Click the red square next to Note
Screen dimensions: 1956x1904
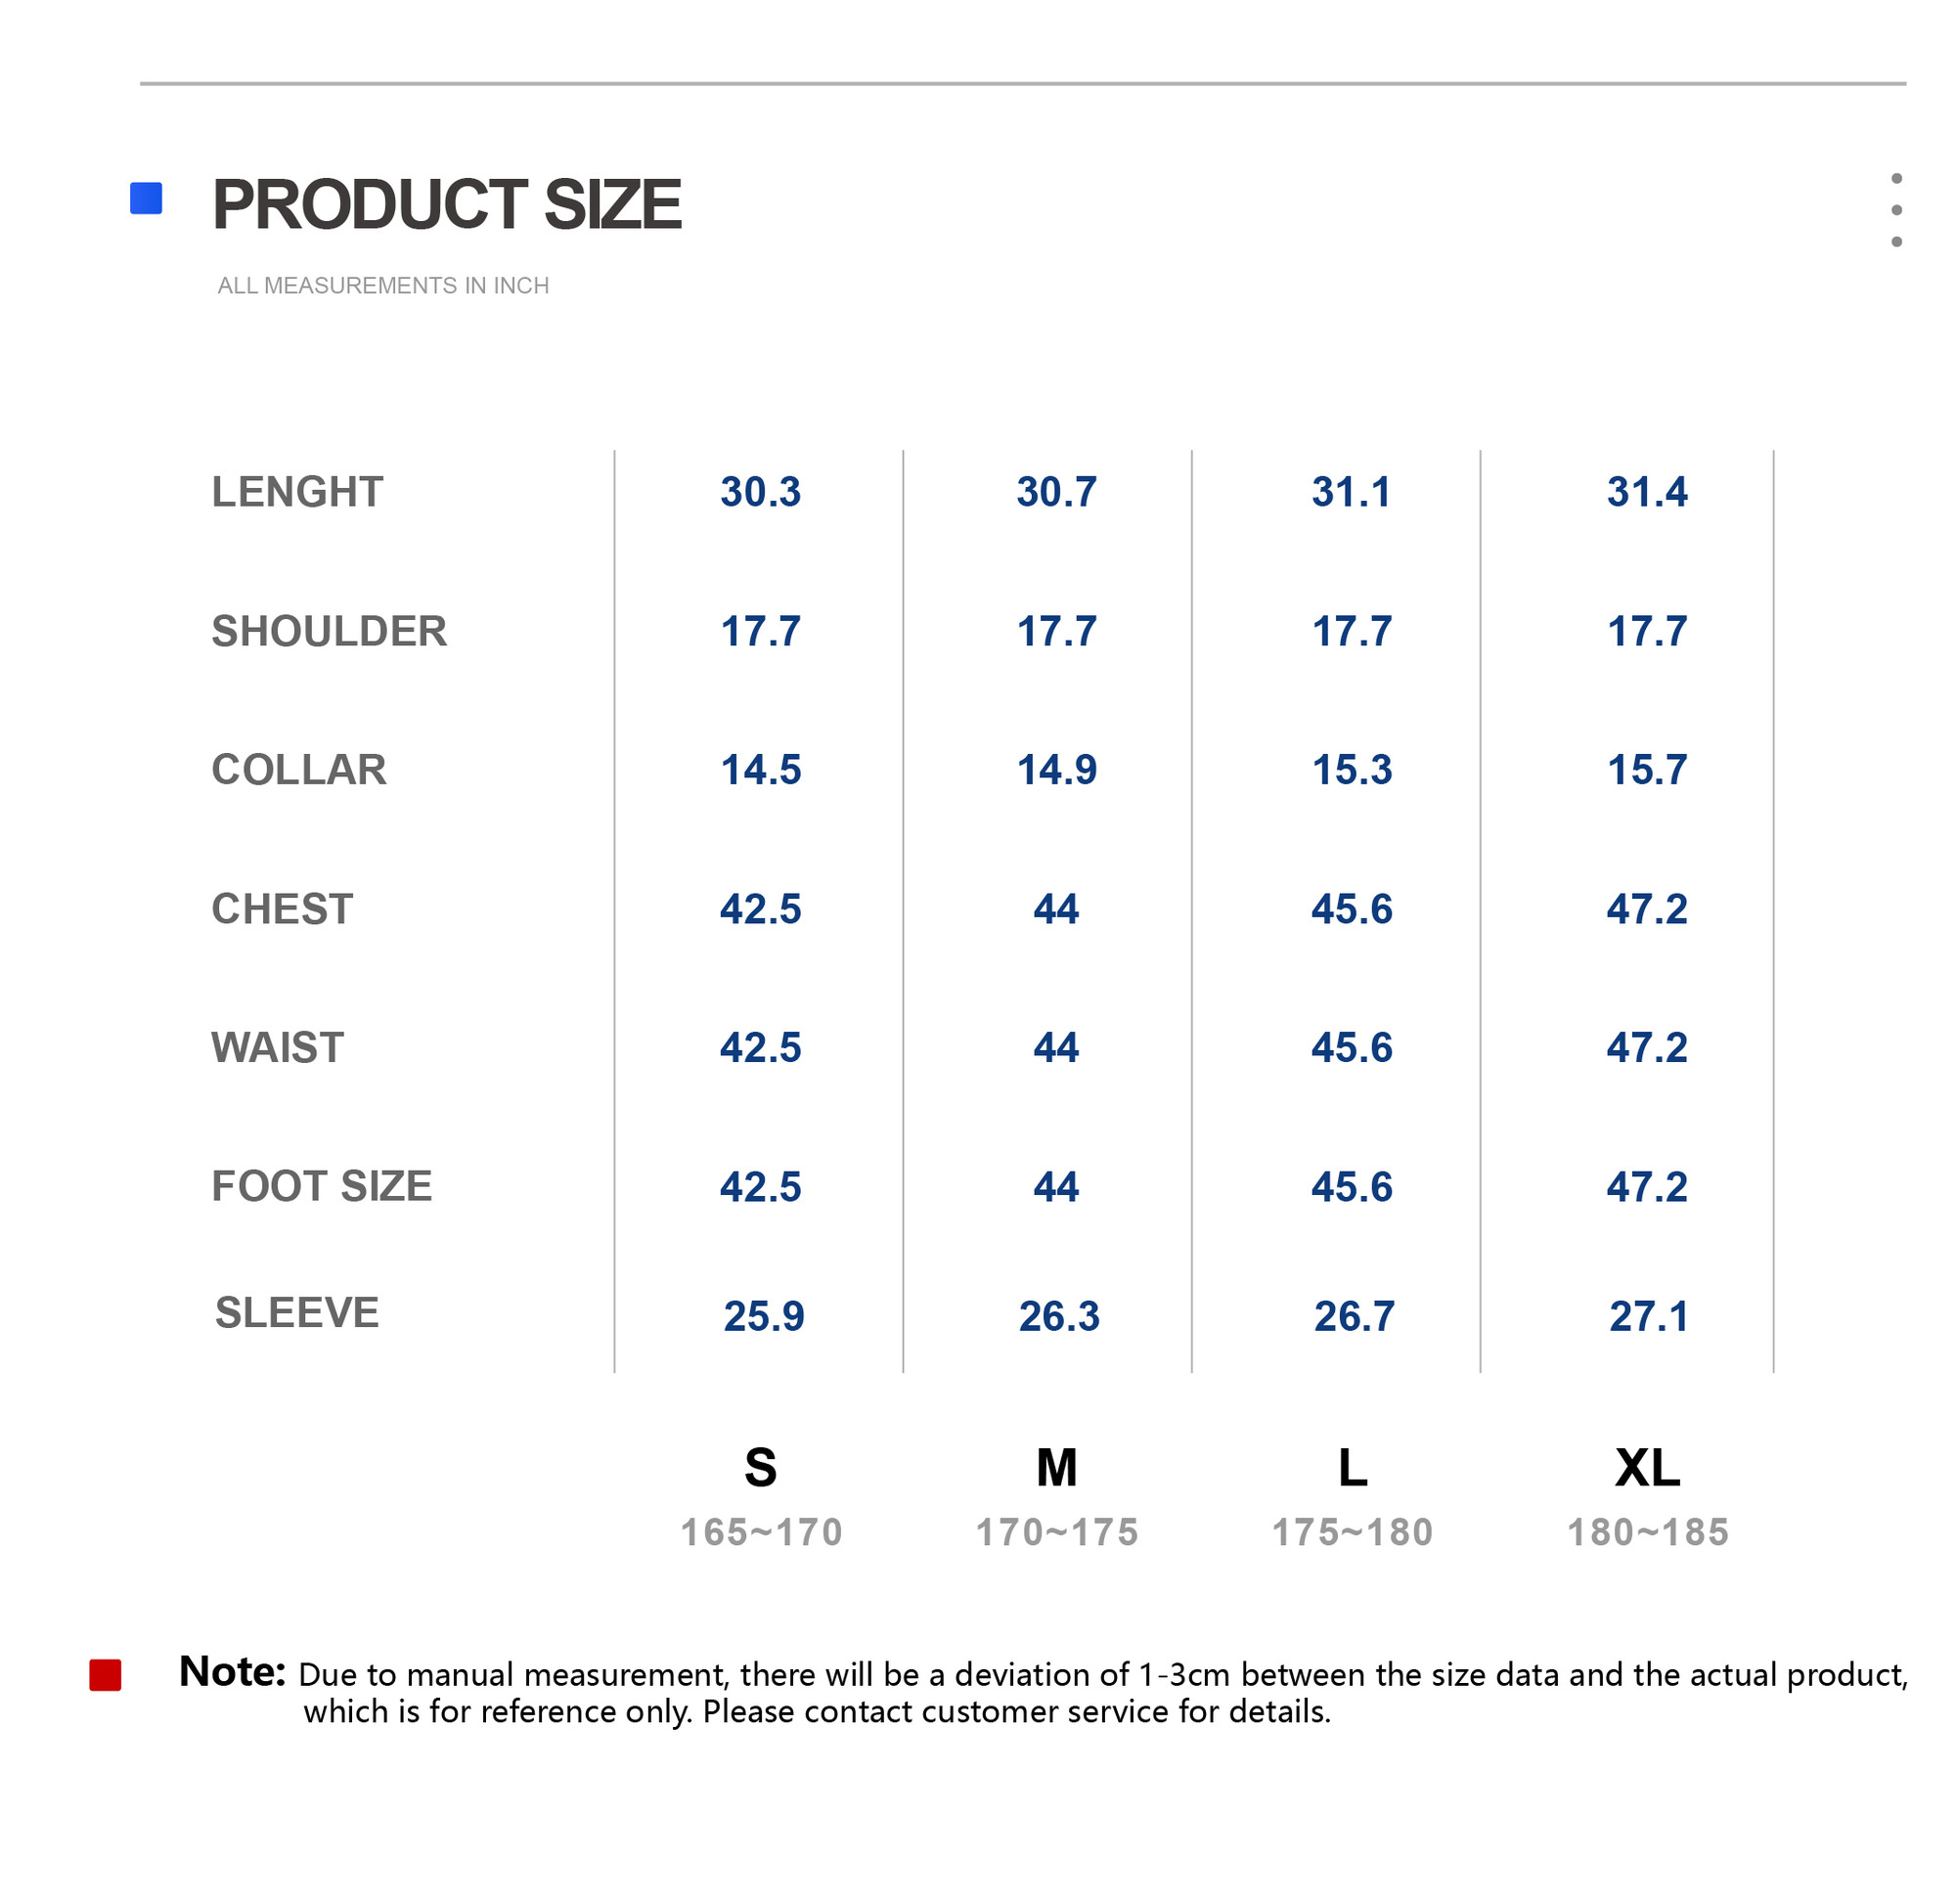pyautogui.click(x=105, y=1675)
